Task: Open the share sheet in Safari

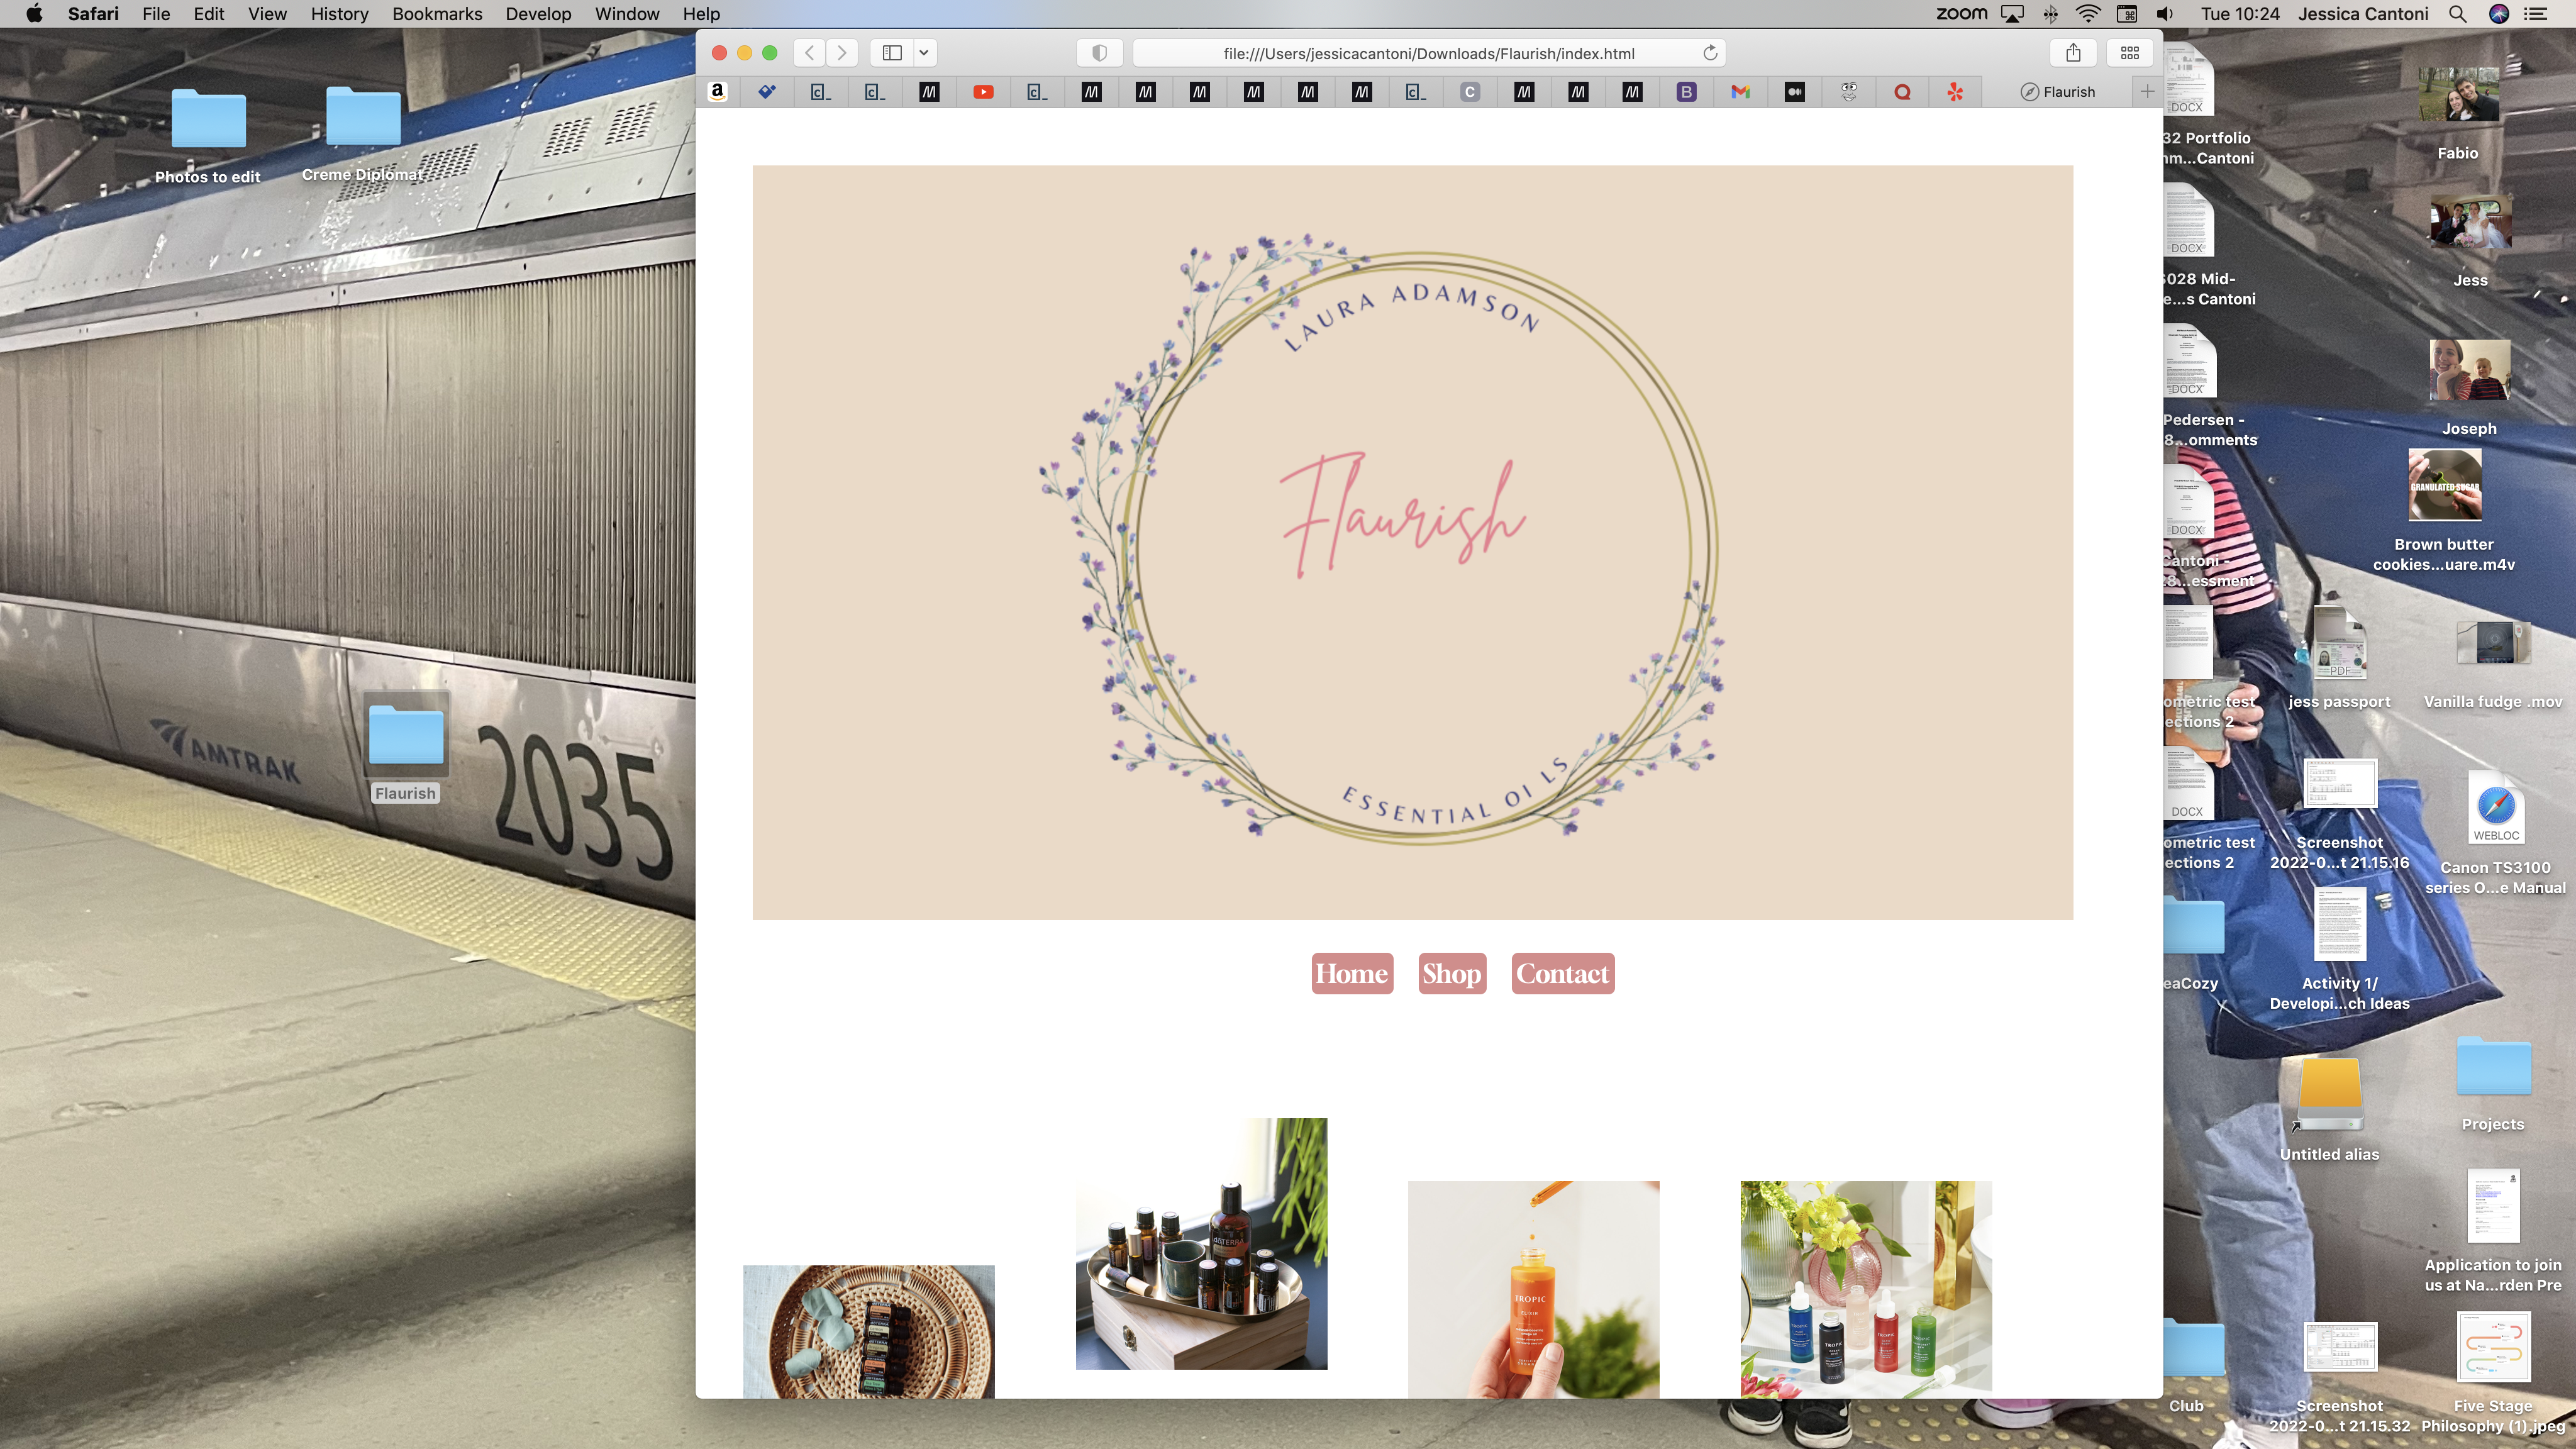Action: [2074, 52]
